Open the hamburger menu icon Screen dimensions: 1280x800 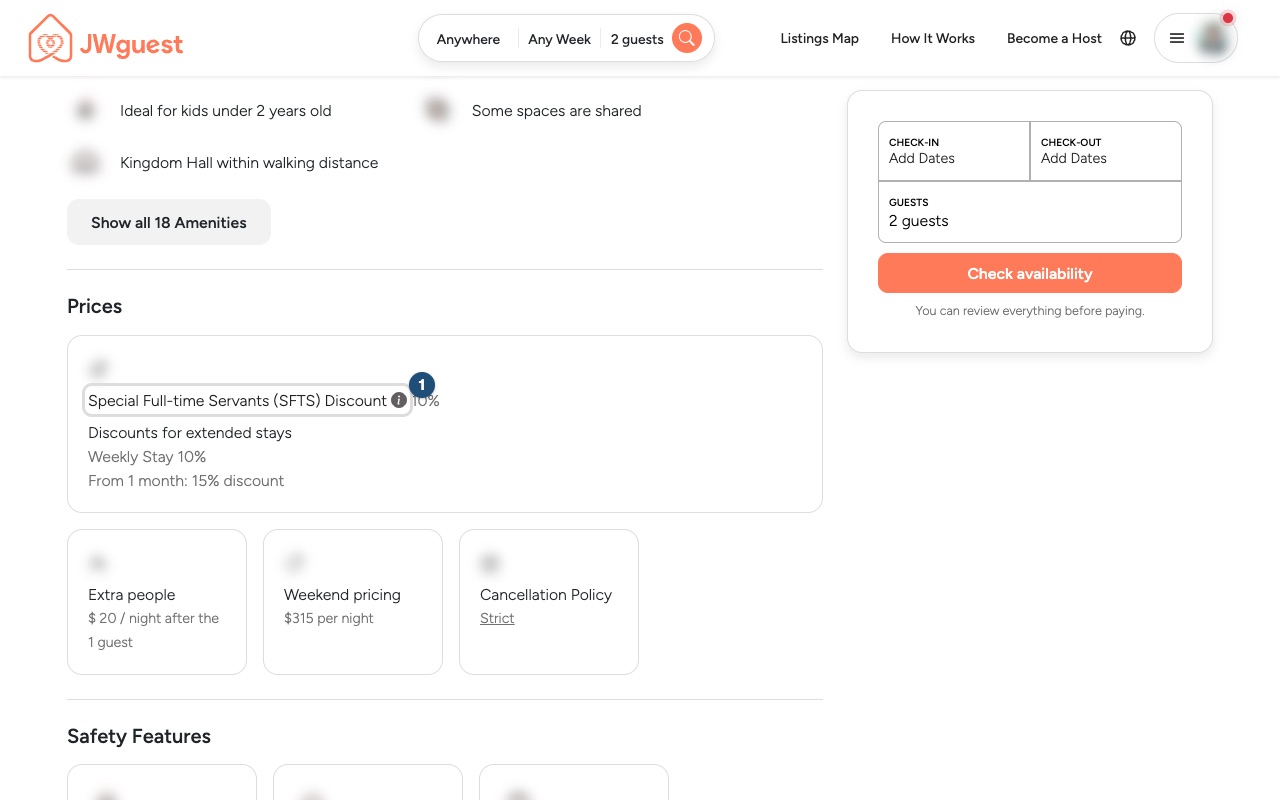pyautogui.click(x=1177, y=38)
